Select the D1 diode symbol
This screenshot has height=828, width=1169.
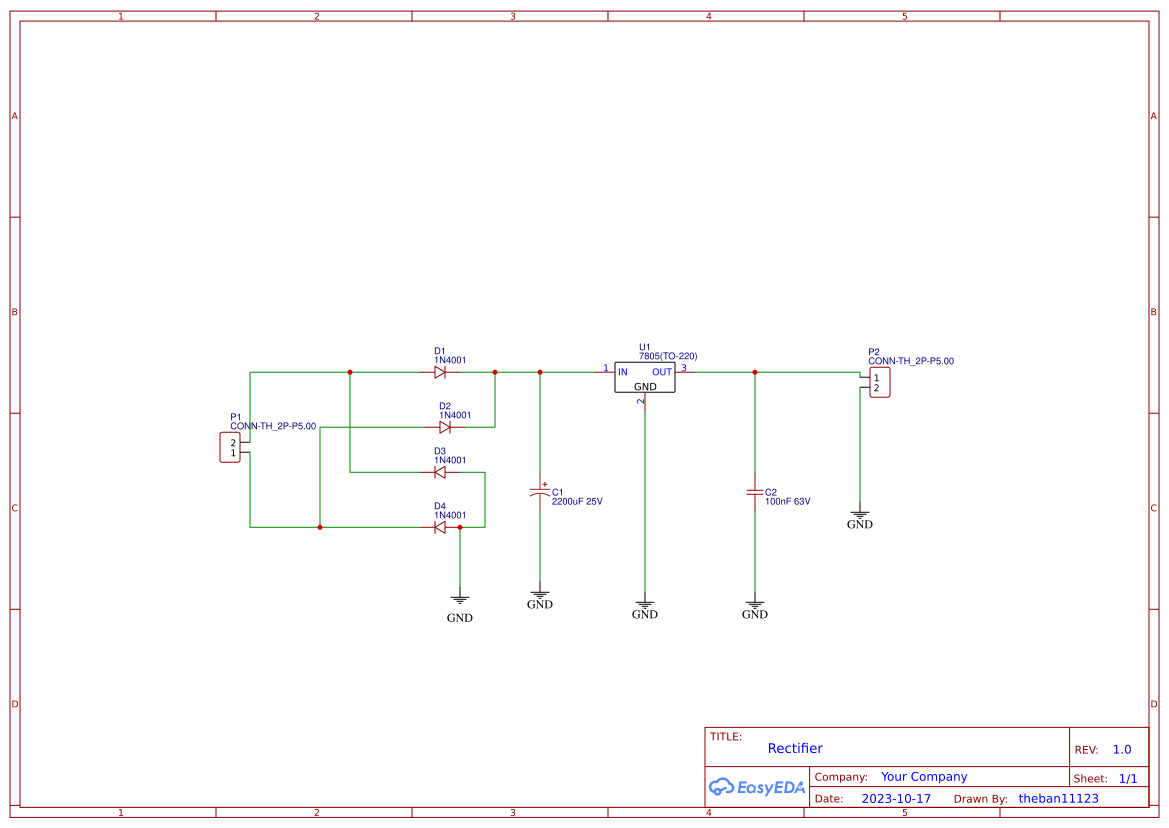(440, 372)
